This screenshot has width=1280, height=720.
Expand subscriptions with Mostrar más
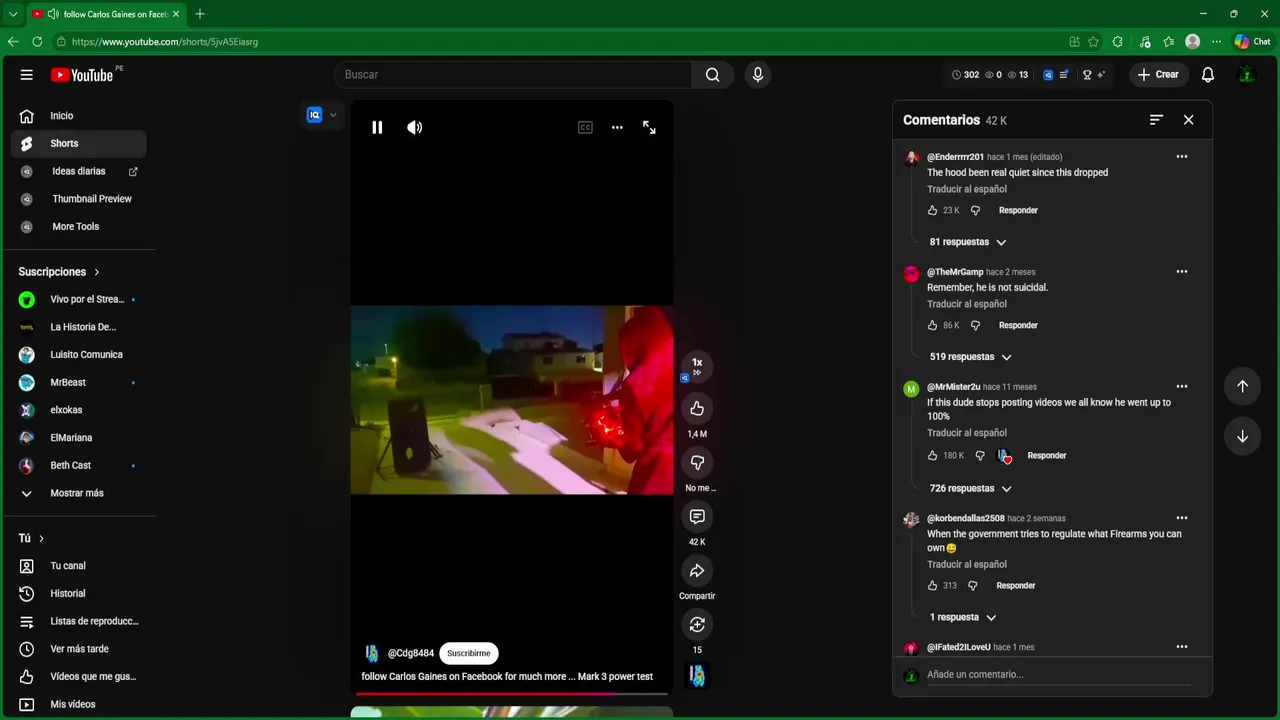(x=79, y=493)
